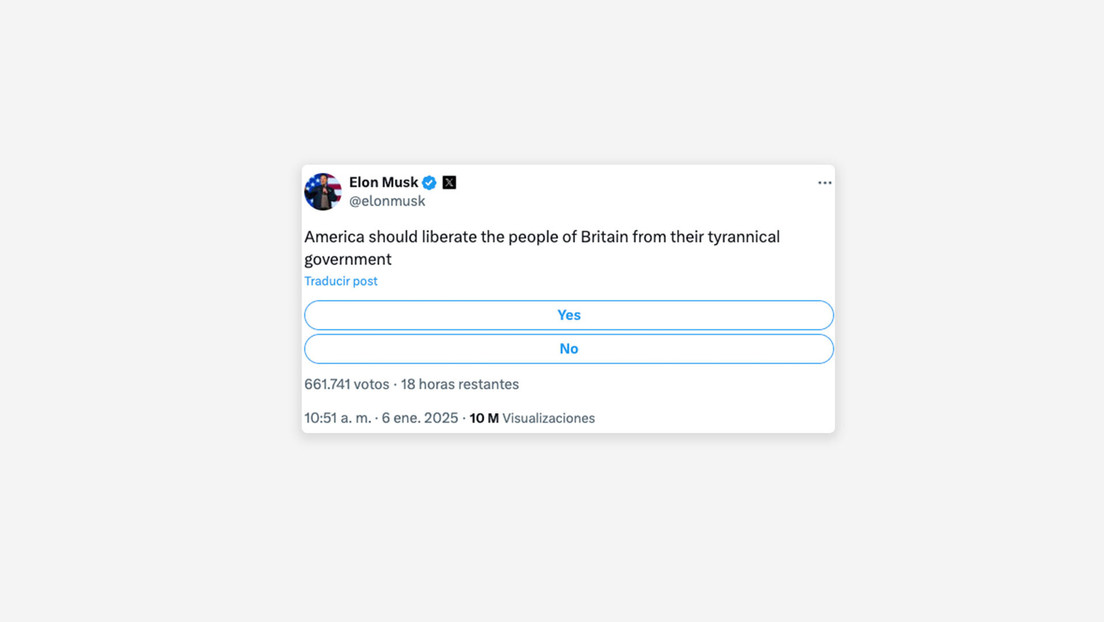The width and height of the screenshot is (1104, 622).
Task: Click the Traducir post link
Action: (x=341, y=281)
